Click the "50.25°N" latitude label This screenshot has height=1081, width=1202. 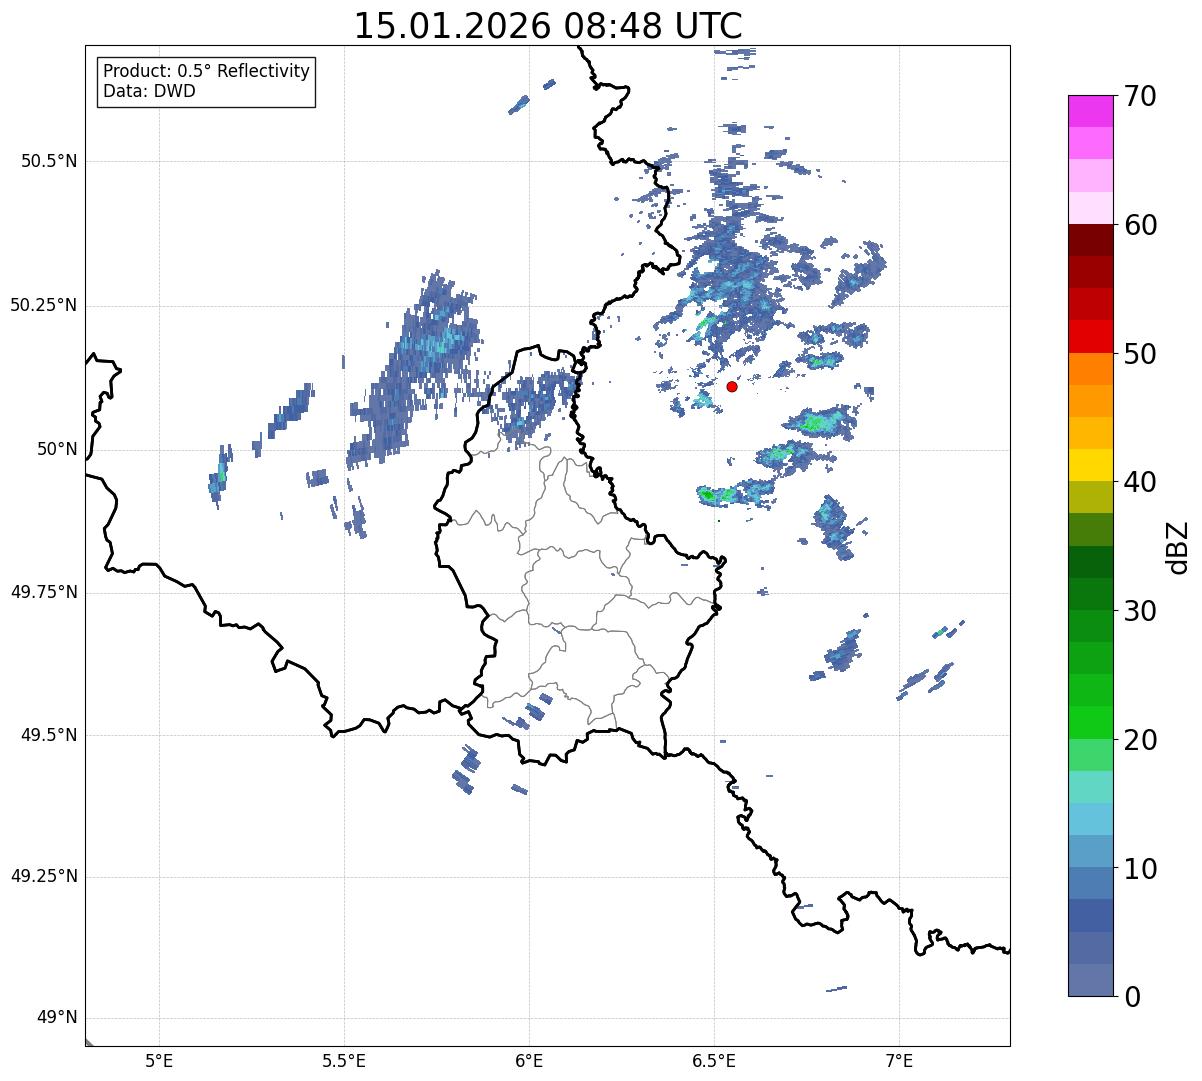click(x=44, y=305)
